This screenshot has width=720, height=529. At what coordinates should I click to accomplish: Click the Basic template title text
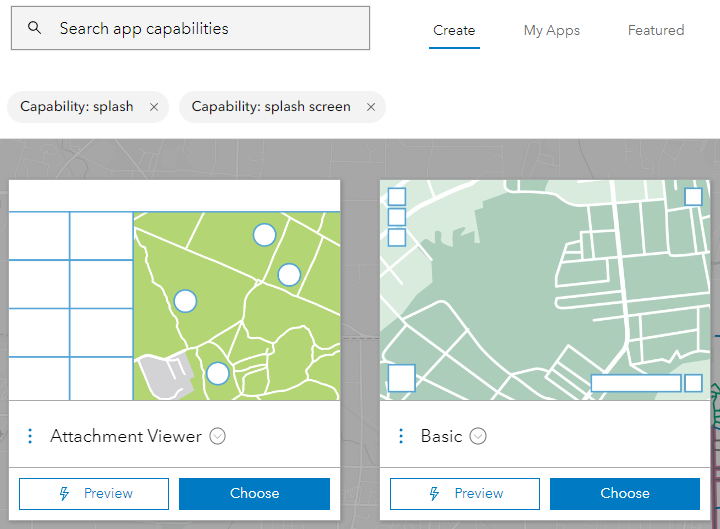pyautogui.click(x=441, y=436)
